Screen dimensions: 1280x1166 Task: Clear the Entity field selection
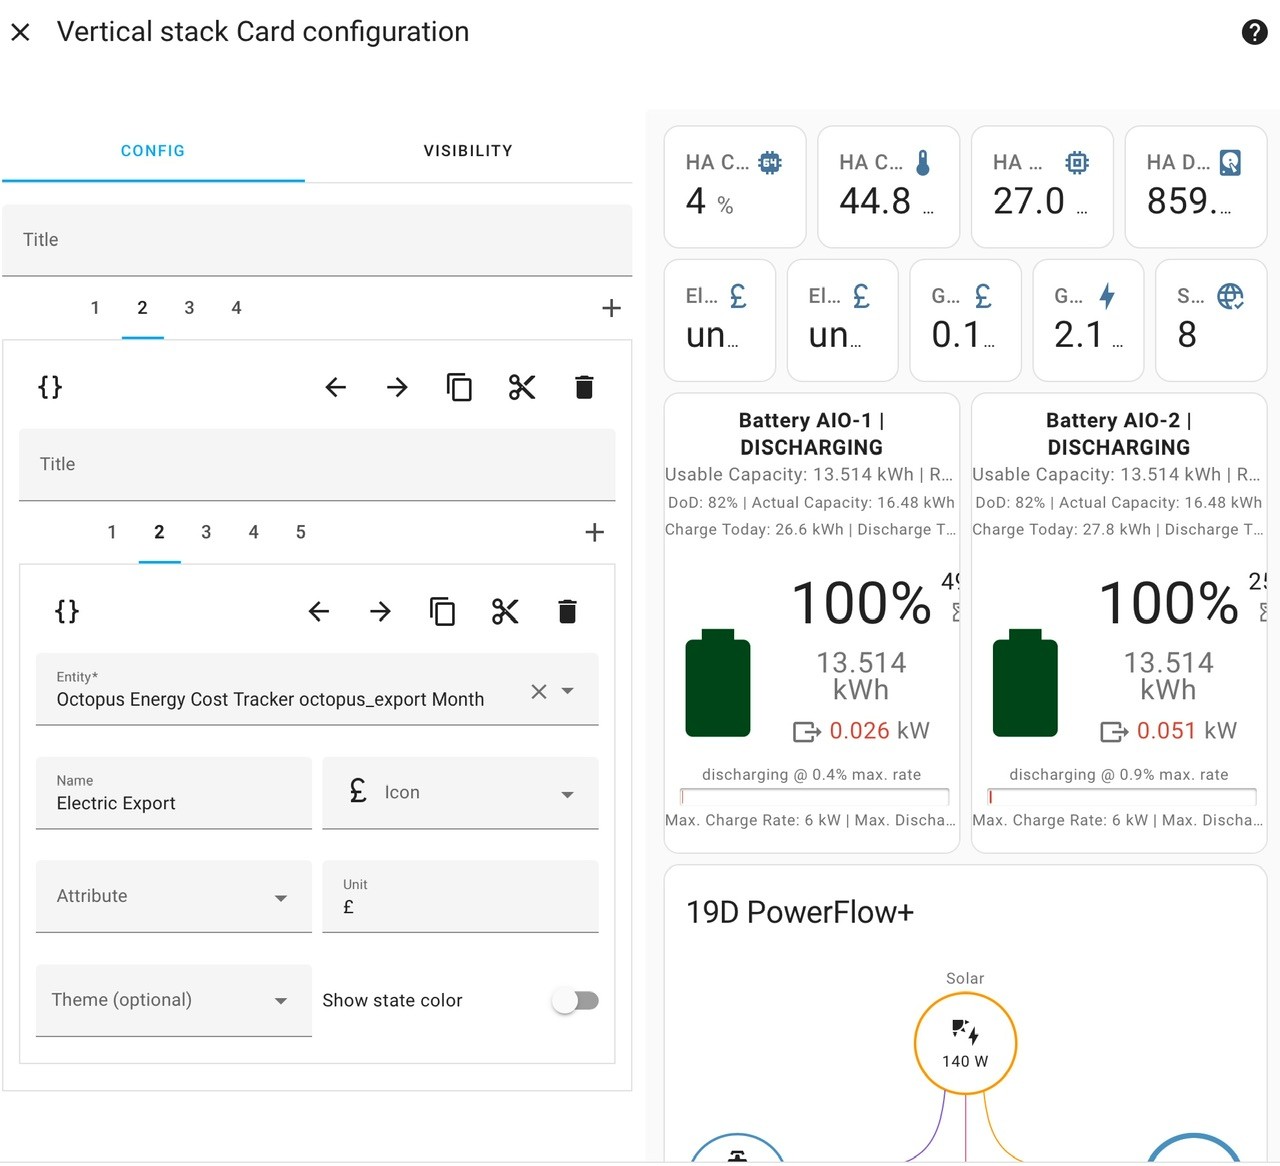point(539,691)
